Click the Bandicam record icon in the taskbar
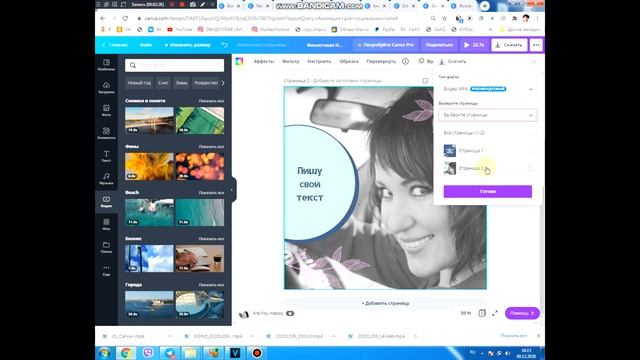This screenshot has height=360, width=640. (x=256, y=353)
